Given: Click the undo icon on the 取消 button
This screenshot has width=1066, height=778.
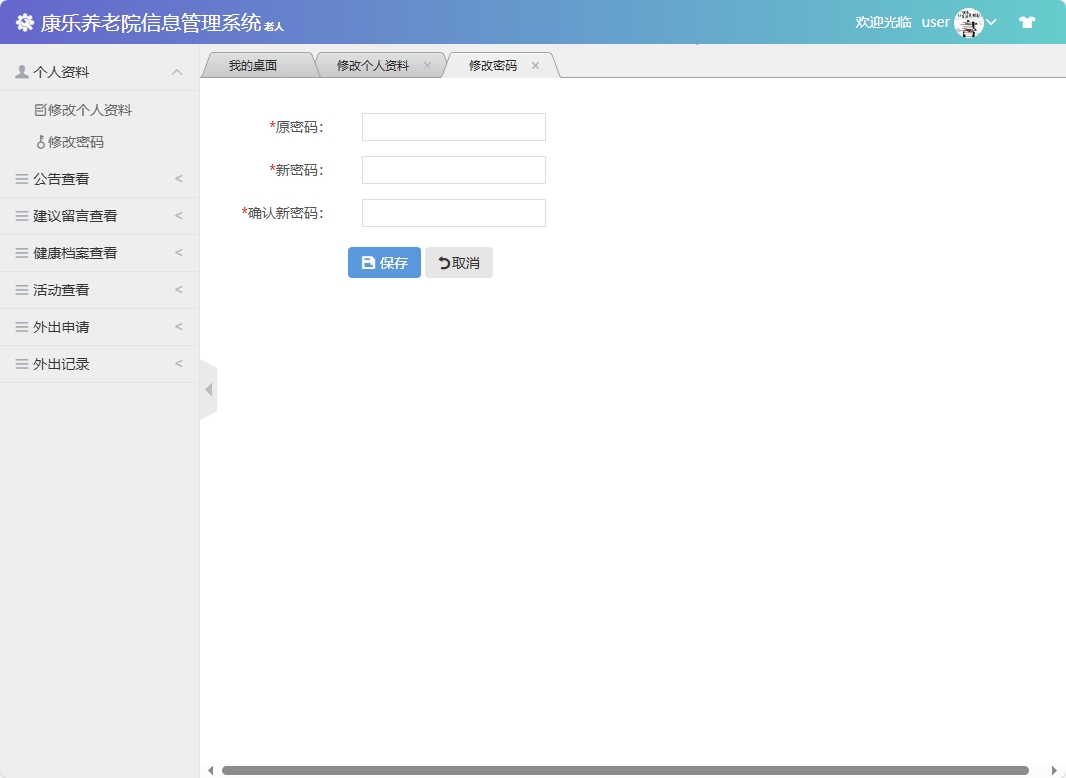Looking at the screenshot, I should 441,262.
